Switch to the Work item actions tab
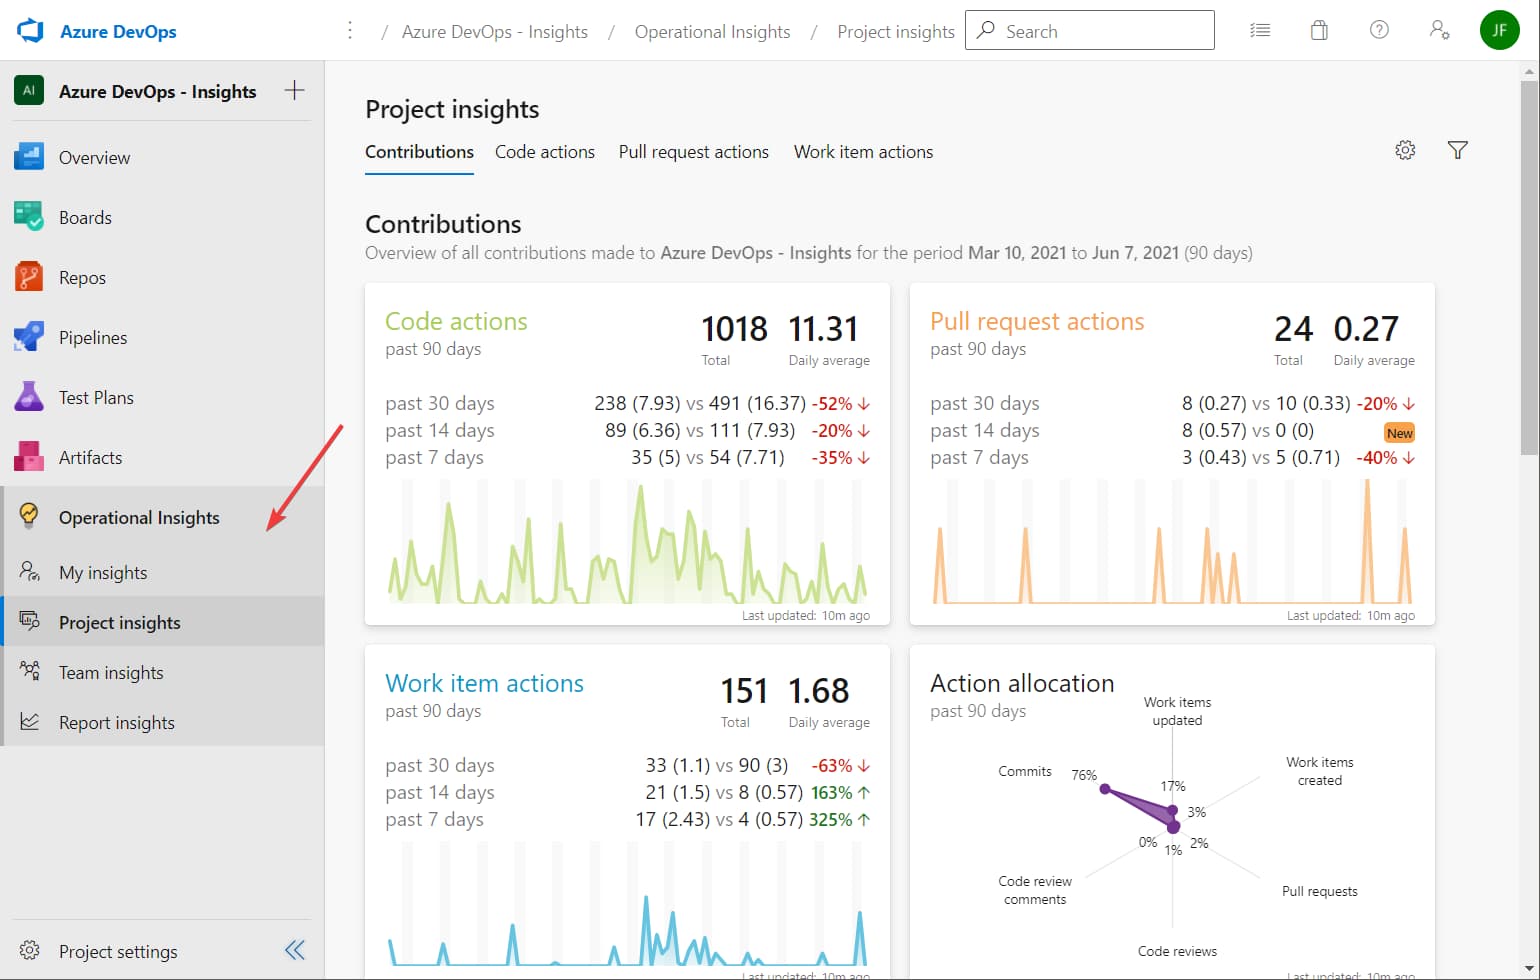 [863, 152]
